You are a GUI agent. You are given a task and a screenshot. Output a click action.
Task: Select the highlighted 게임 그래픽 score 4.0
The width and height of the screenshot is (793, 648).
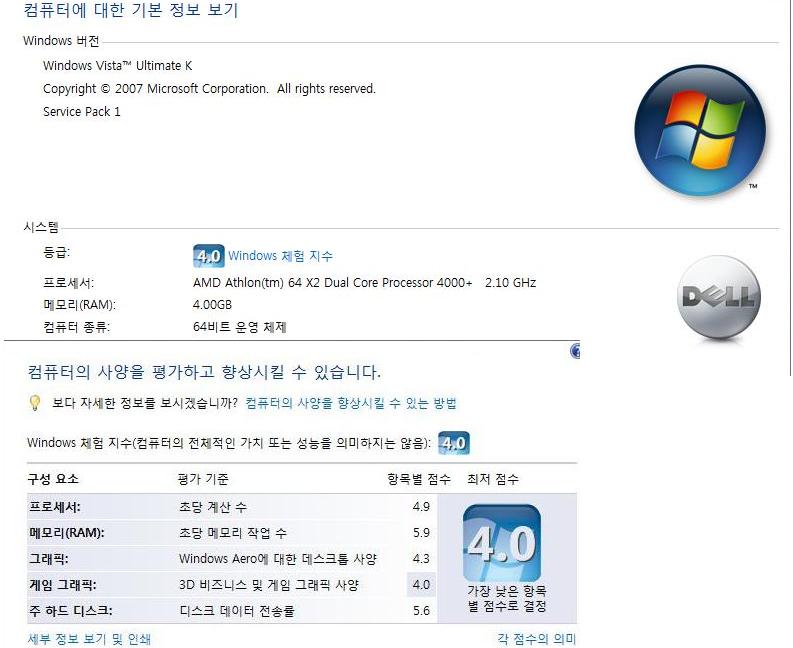(421, 585)
